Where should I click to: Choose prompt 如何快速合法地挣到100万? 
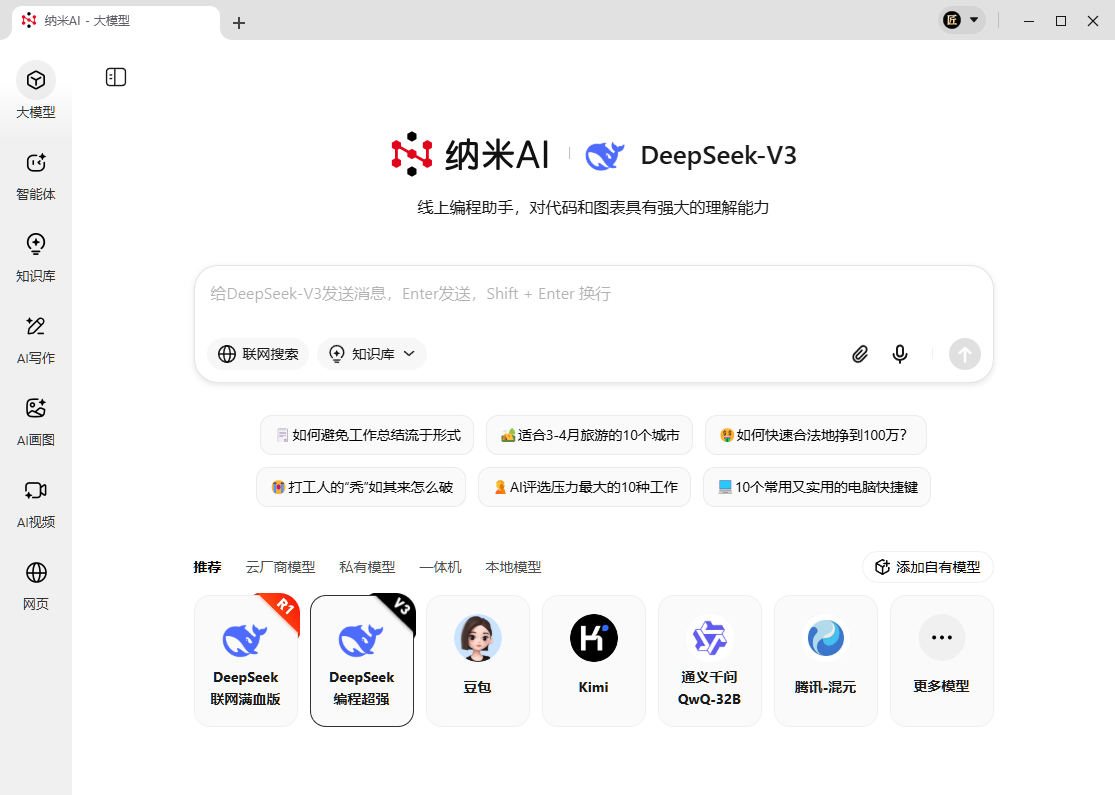(816, 435)
